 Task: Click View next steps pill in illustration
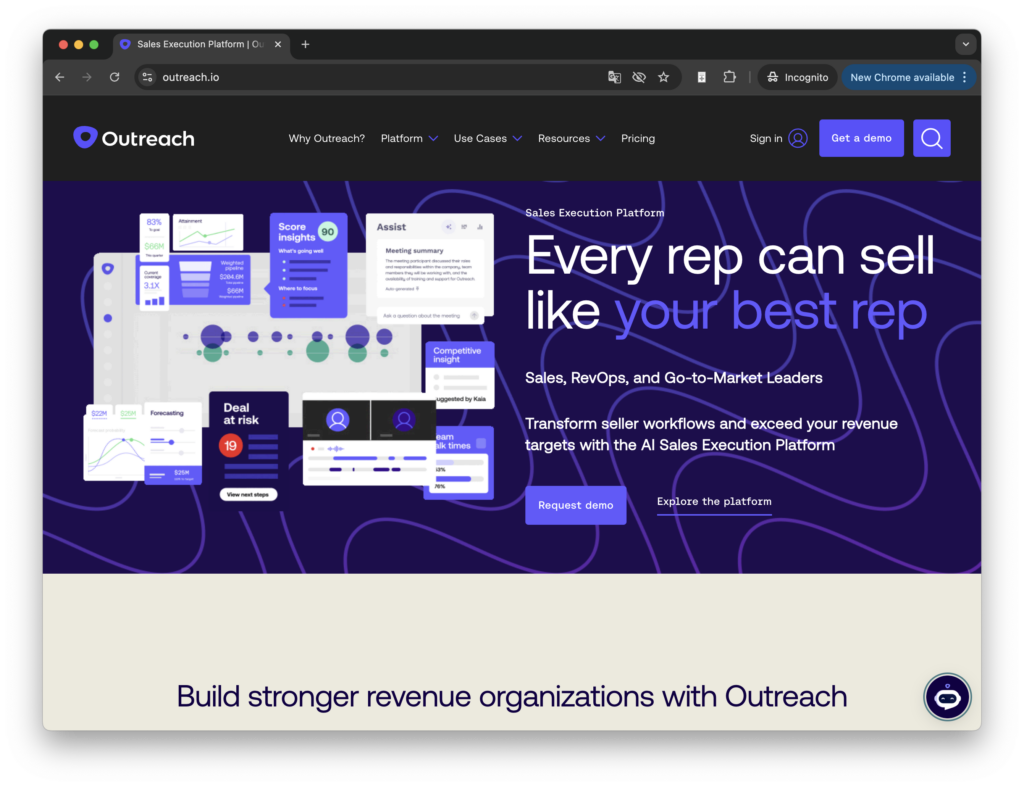248,494
